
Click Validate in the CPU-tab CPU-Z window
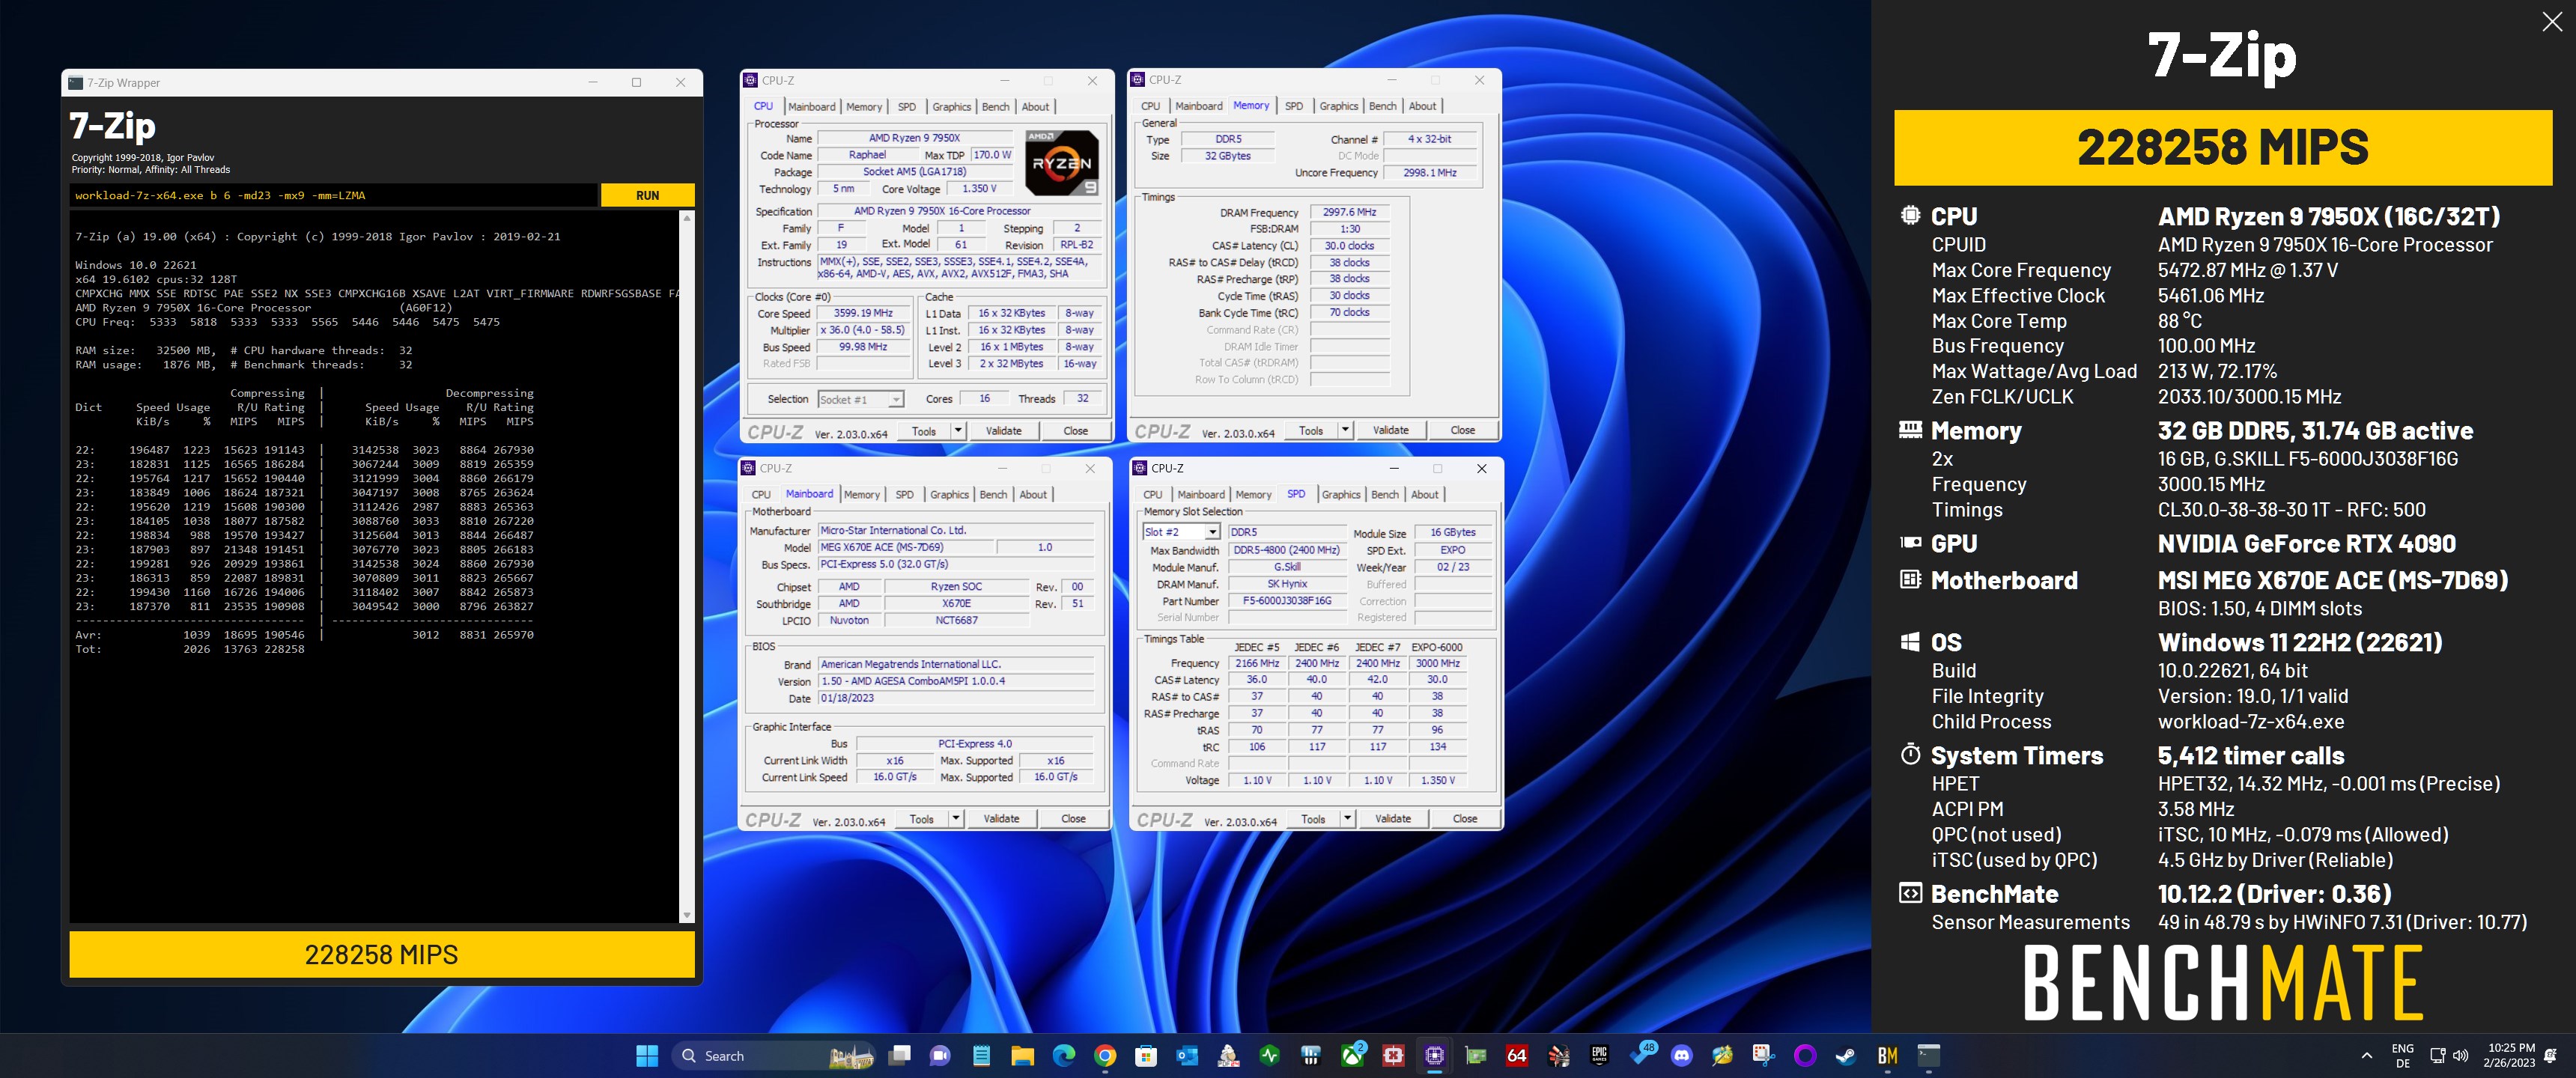1004,431
